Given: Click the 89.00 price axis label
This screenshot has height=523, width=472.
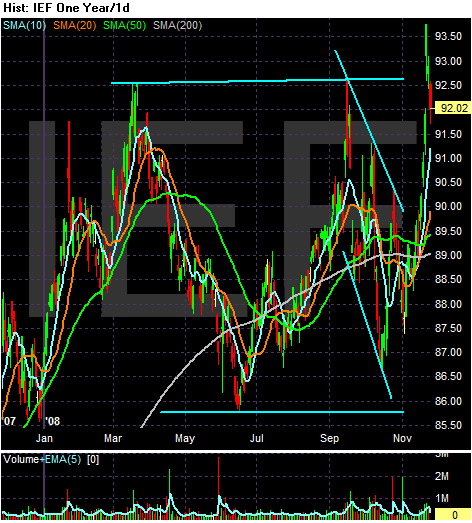Looking at the screenshot, I should point(448,255).
